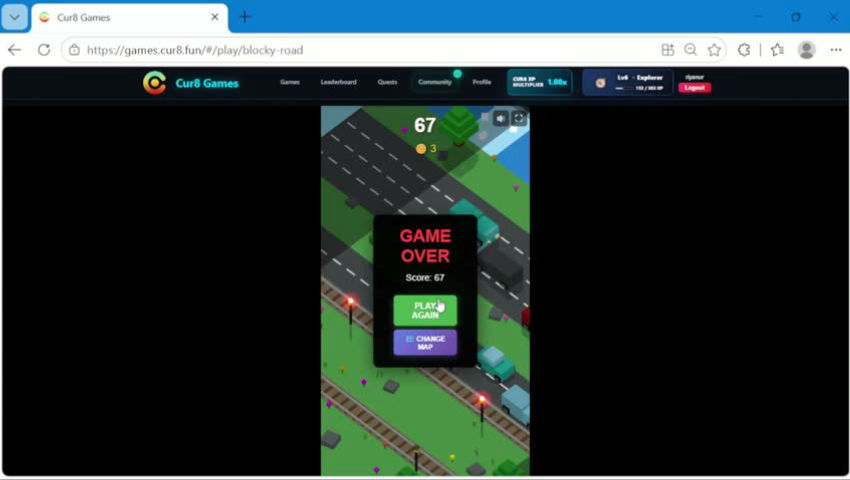Screen dimensions: 850x480
Task: Open the Quests page
Action: 387,82
